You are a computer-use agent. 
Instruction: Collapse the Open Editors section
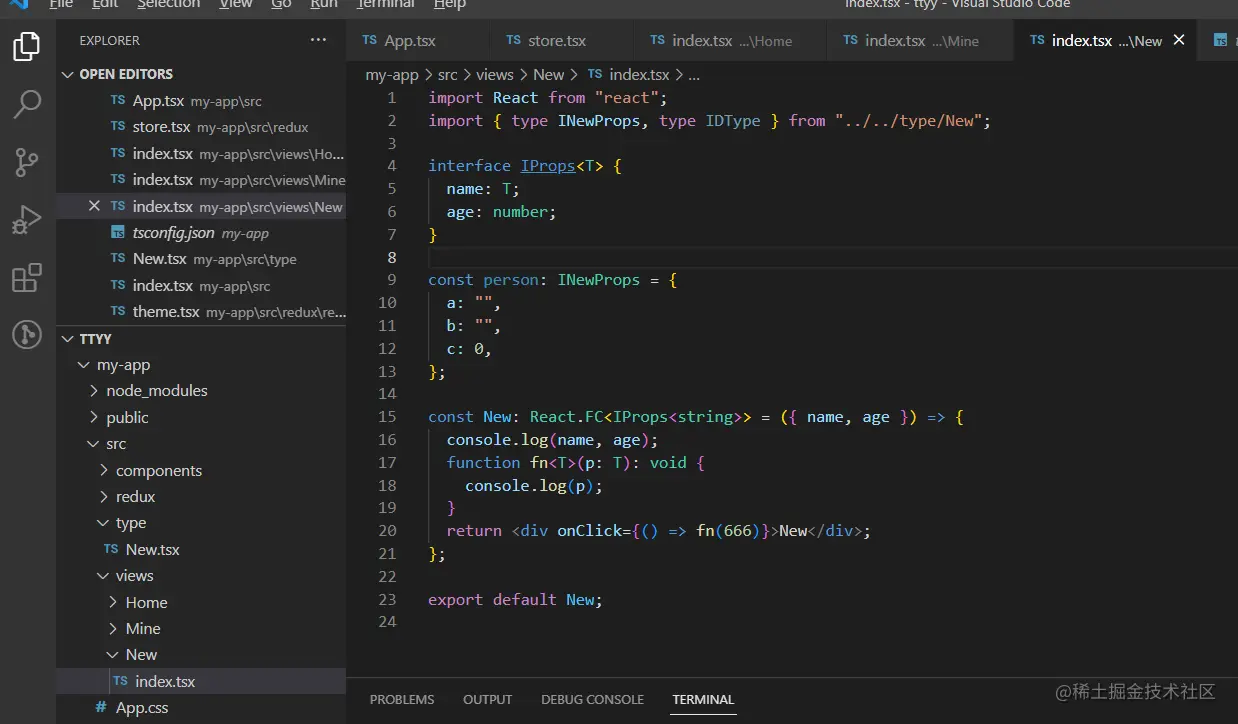(x=125, y=74)
